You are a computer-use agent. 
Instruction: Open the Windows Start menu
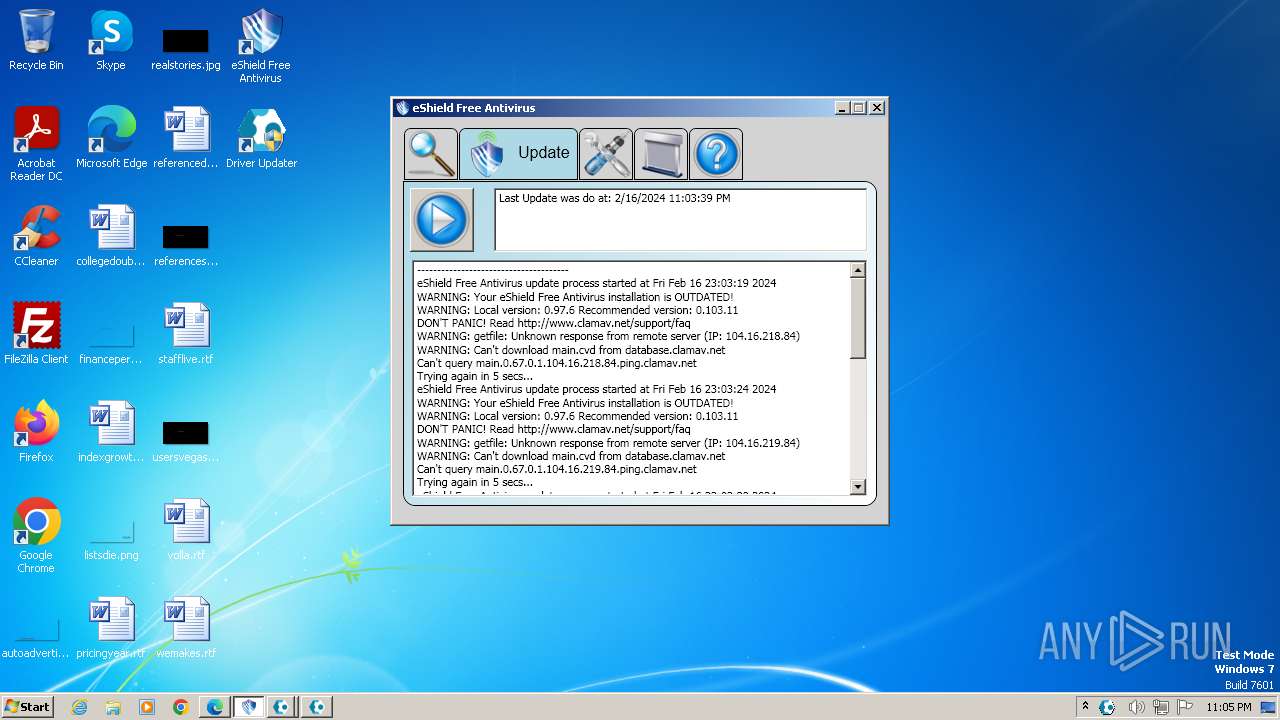click(28, 706)
